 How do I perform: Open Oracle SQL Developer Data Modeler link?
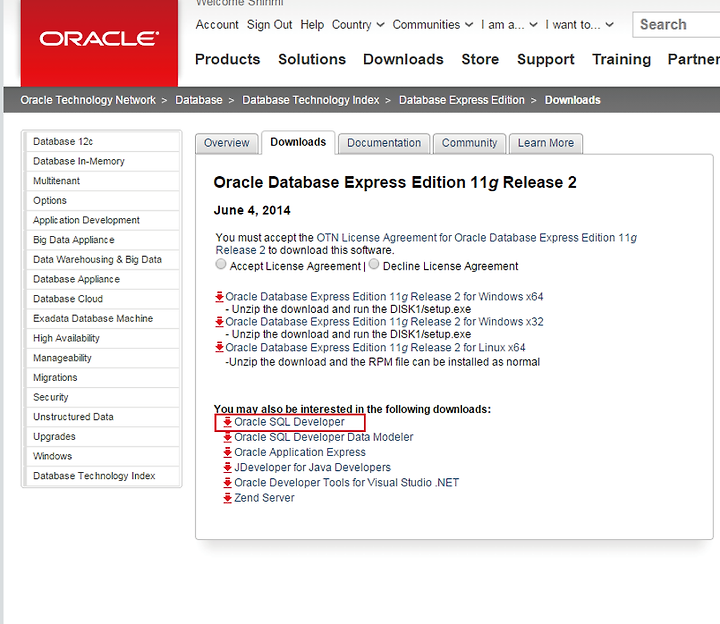point(324,437)
